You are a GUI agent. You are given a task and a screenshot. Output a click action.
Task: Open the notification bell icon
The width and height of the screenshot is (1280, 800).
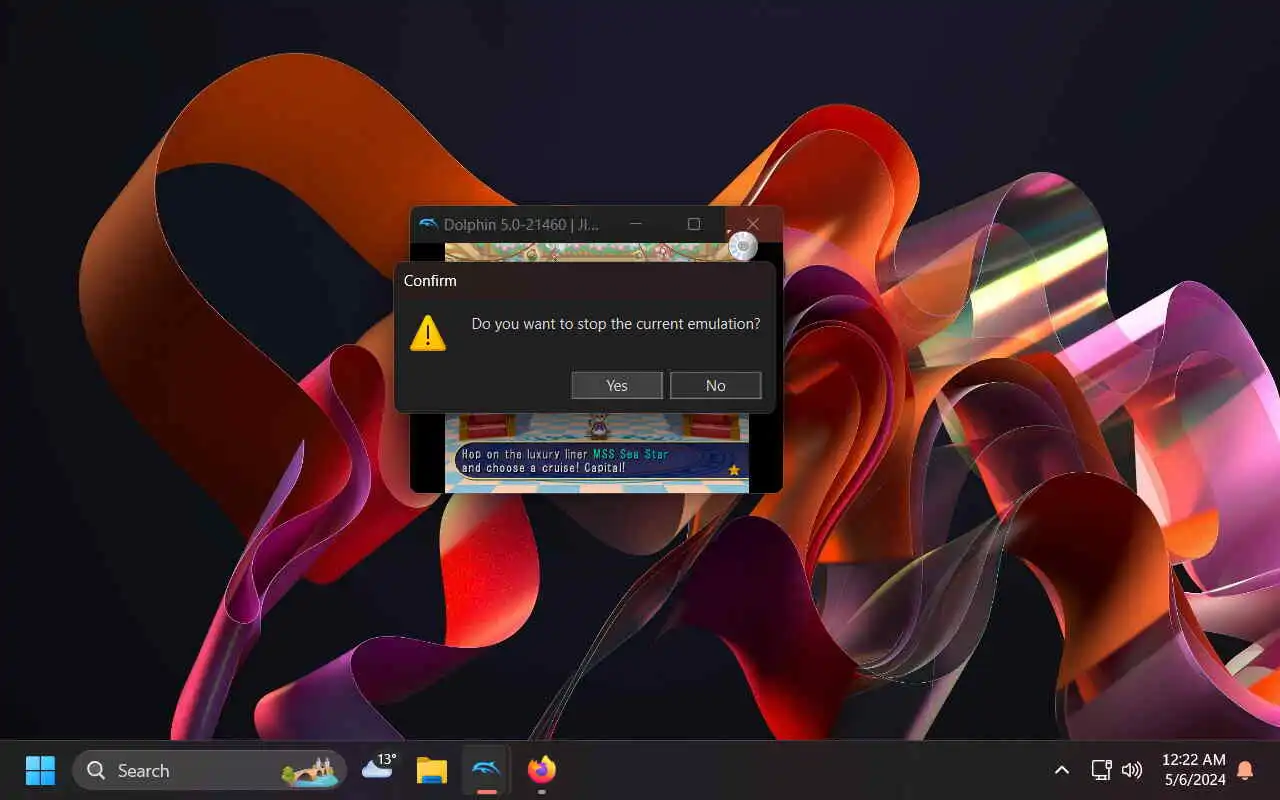pos(1245,770)
